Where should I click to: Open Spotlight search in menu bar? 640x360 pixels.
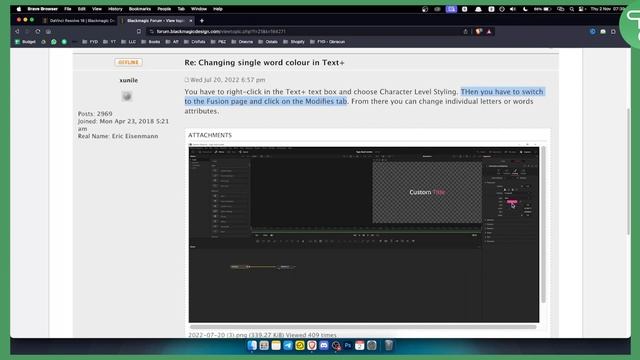click(572, 9)
